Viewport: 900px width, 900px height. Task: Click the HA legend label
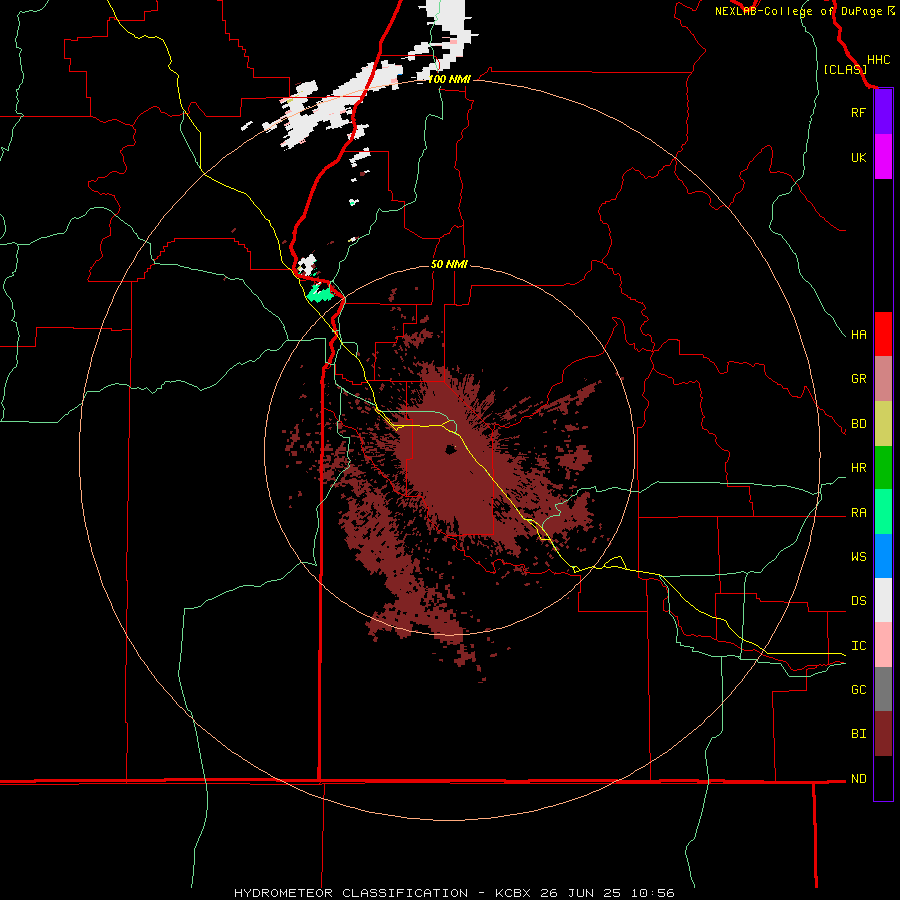click(x=858, y=335)
